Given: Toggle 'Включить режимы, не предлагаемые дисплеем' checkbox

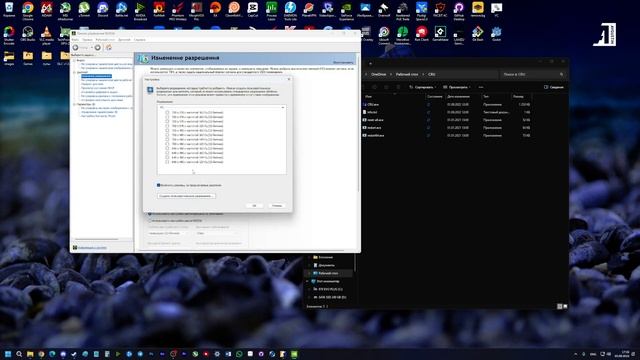Looking at the screenshot, I should 158,185.
